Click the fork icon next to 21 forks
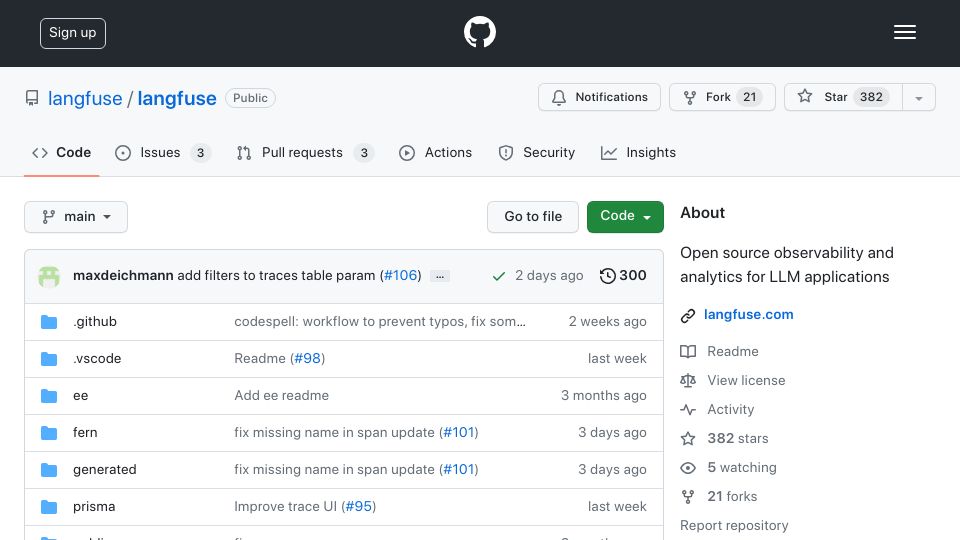The width and height of the screenshot is (960, 540). coord(688,497)
